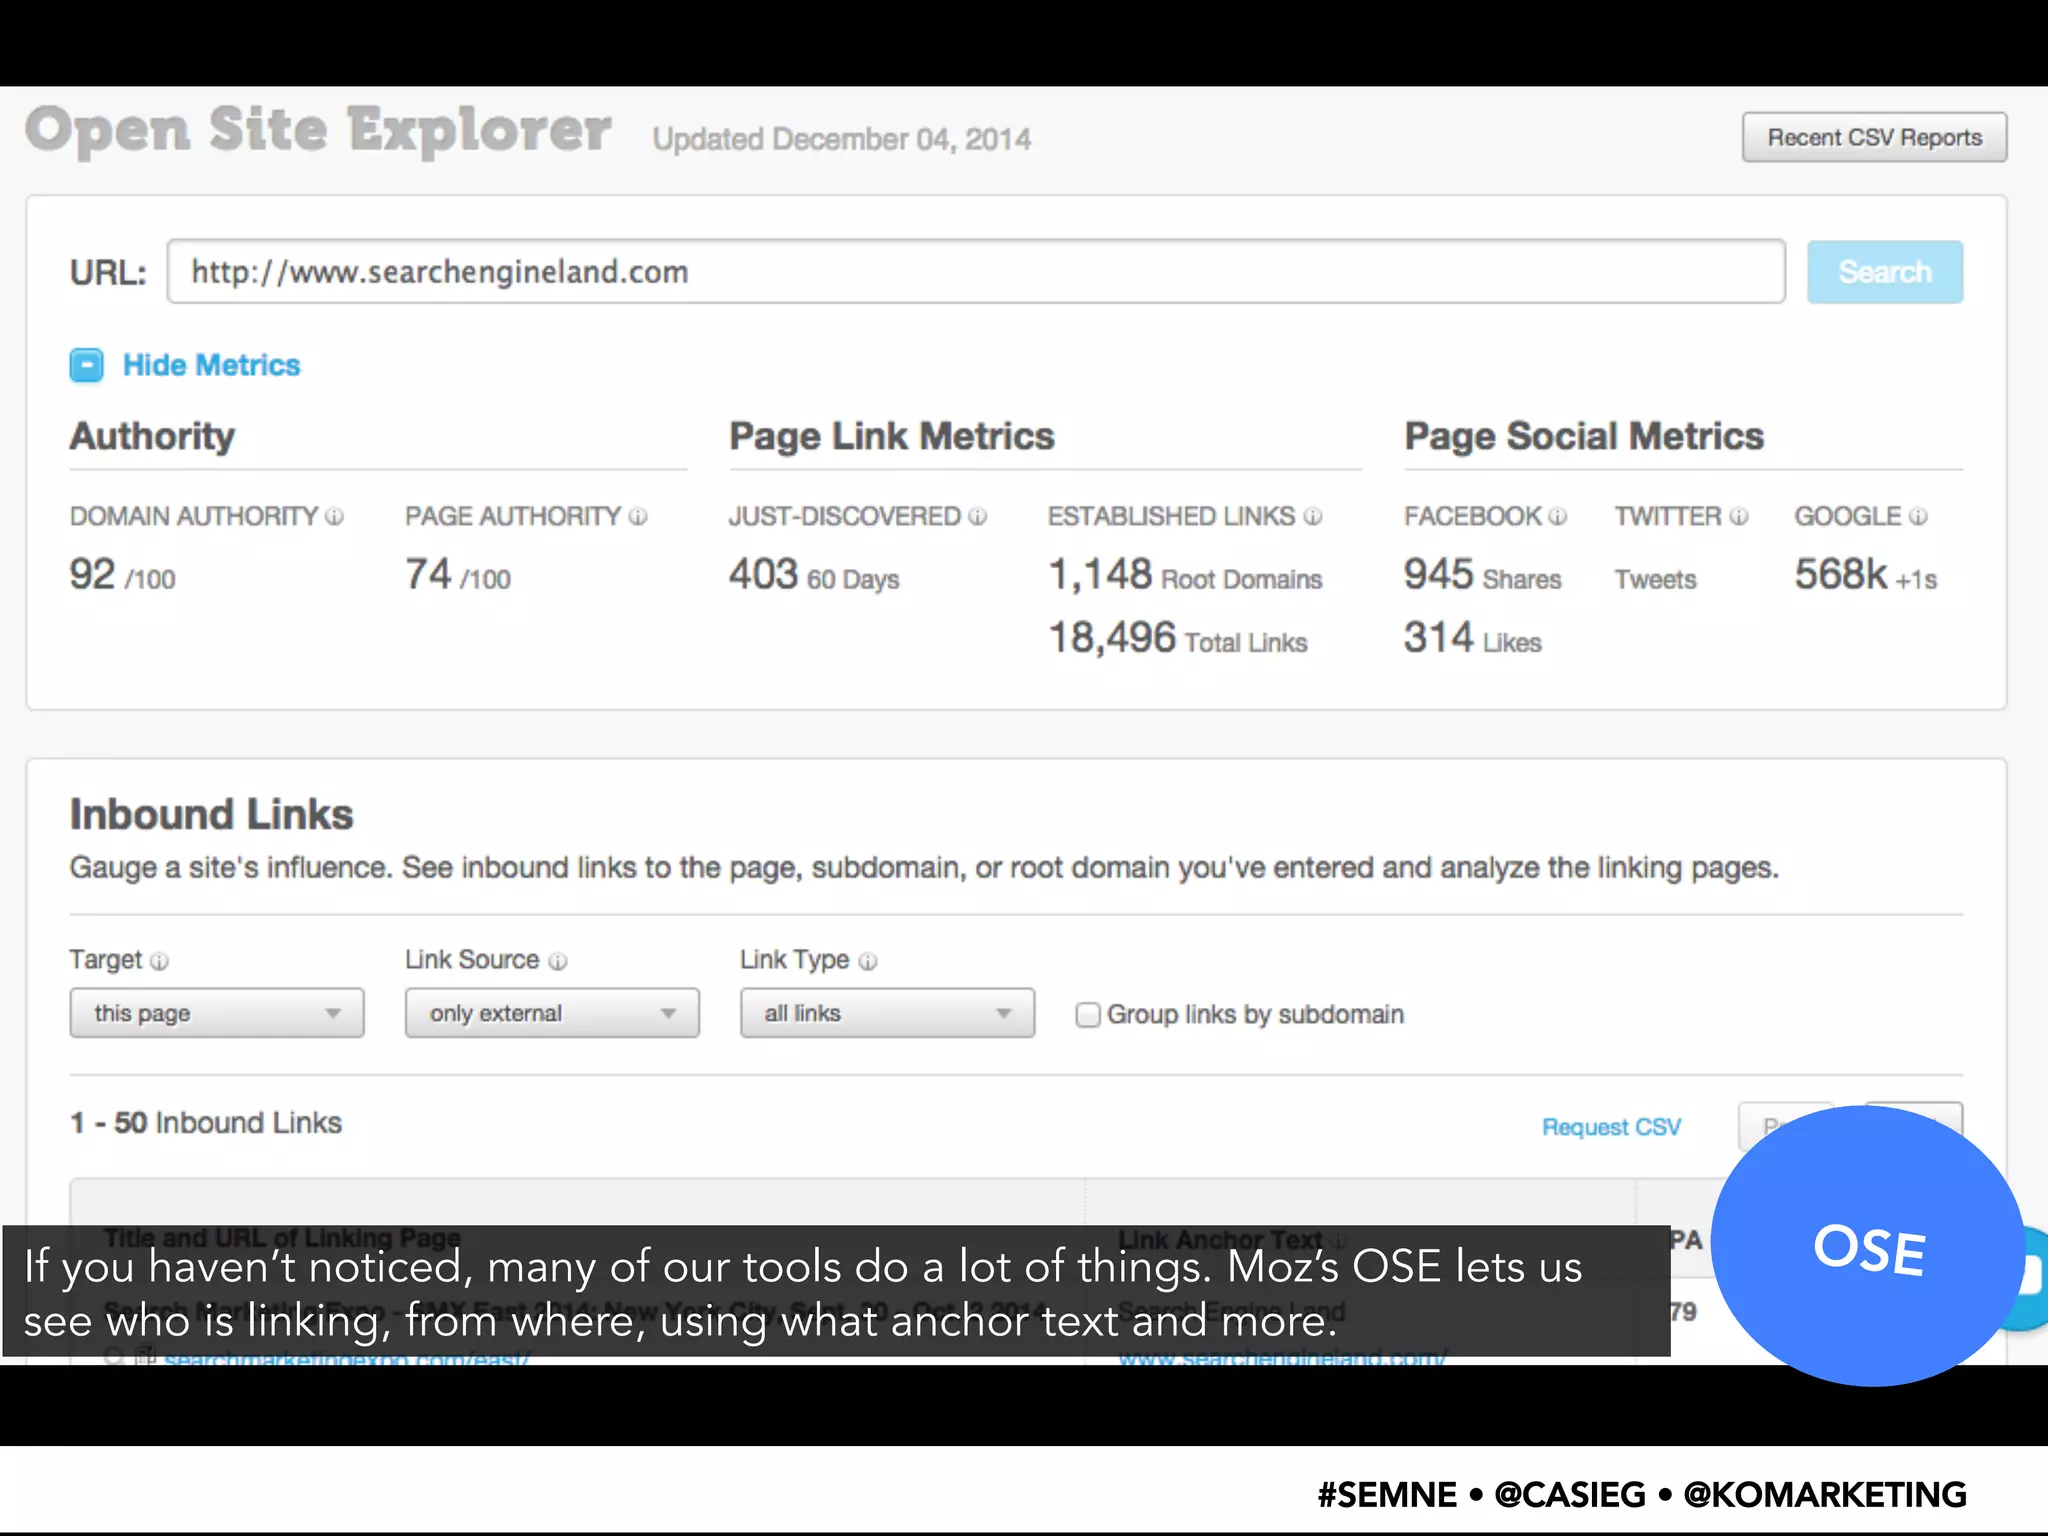Image resolution: width=2048 pixels, height=1536 pixels.
Task: Click the Target info icon
Action: [x=159, y=961]
